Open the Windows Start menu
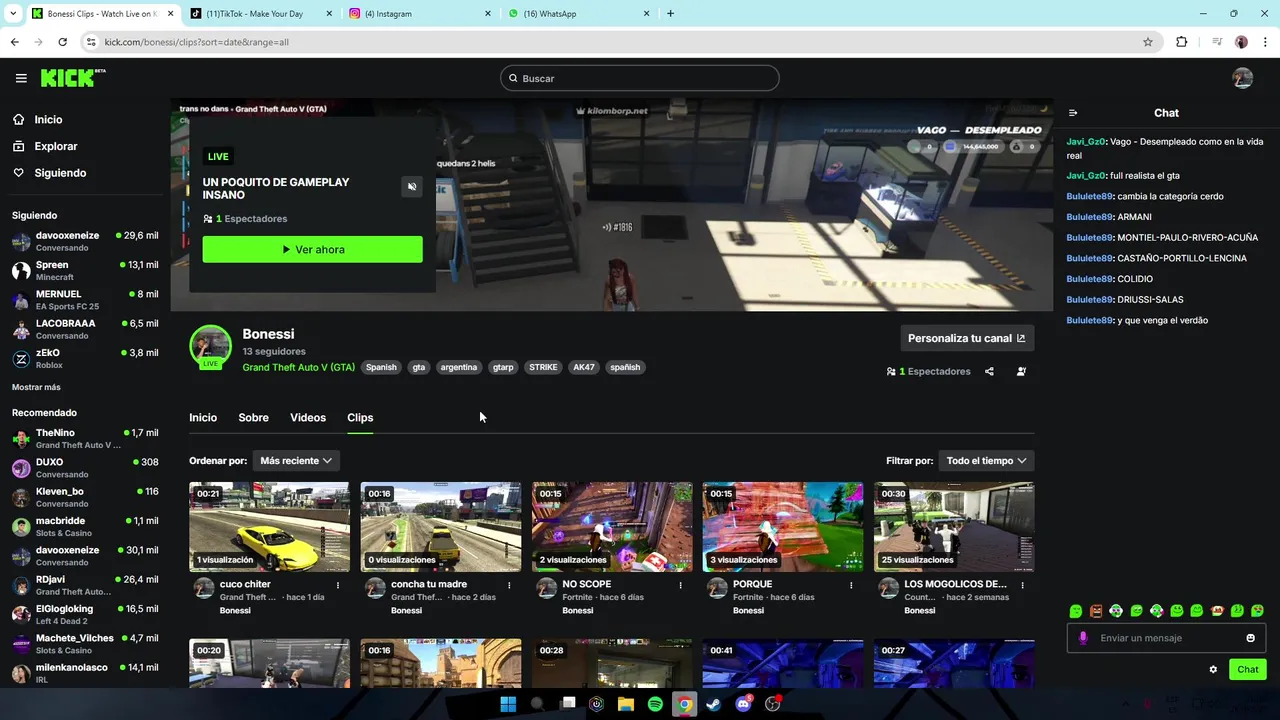Screen dimensions: 1280x720 pos(508,704)
